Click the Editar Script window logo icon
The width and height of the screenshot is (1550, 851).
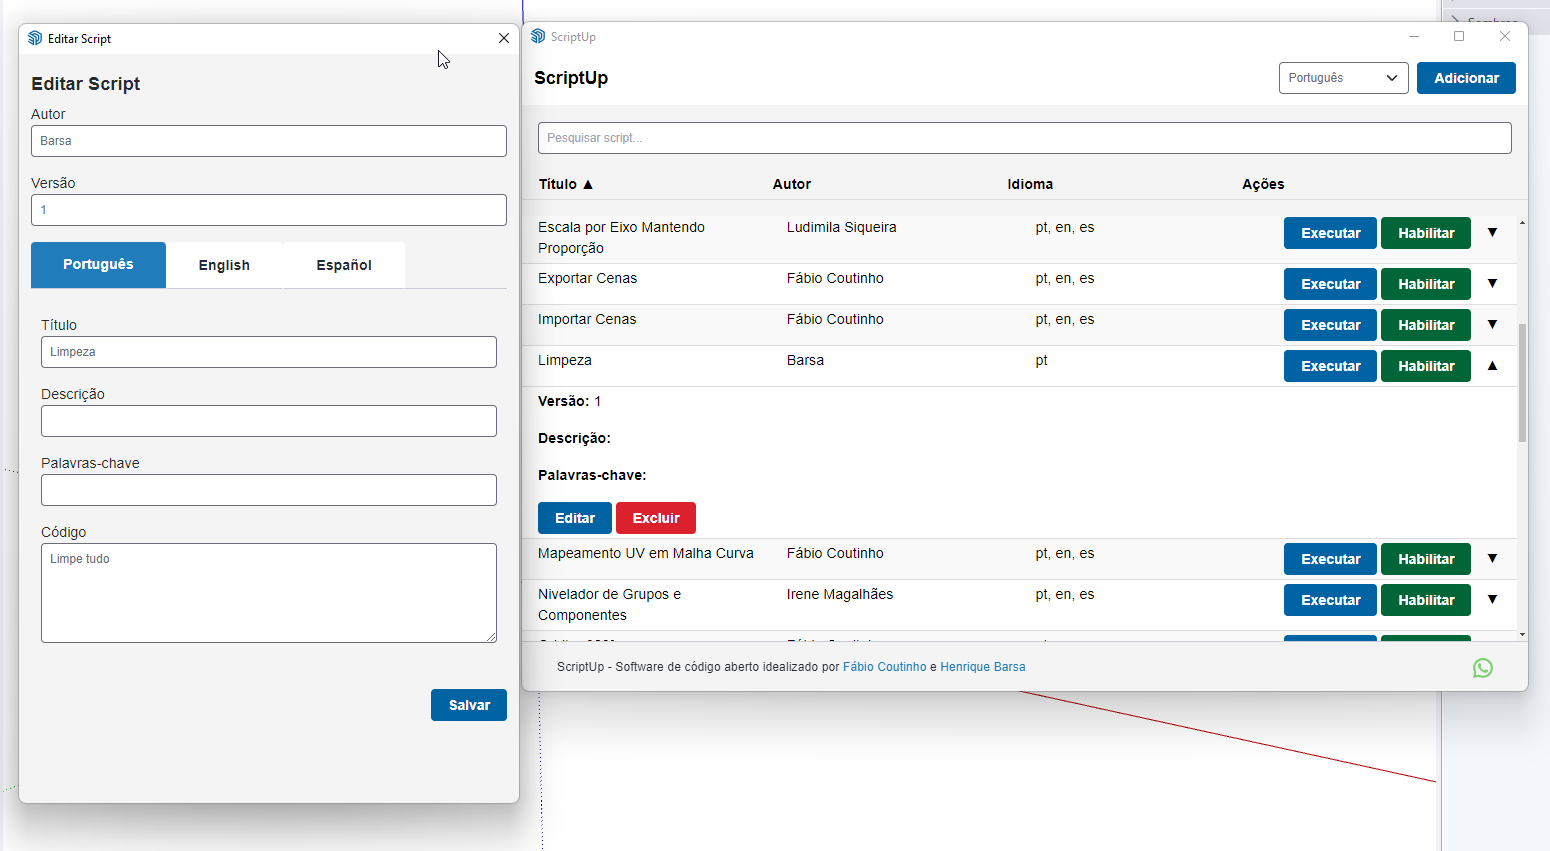35,38
